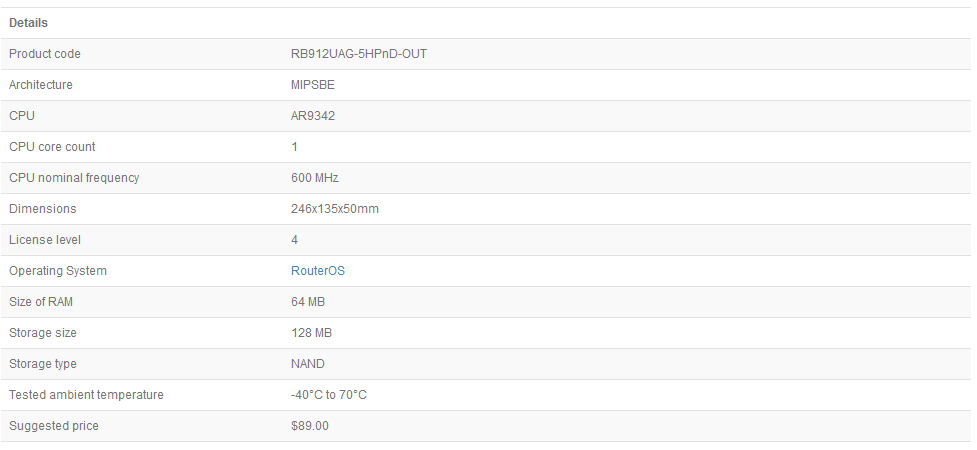Select the 64 MB RAM value
Screen dimensions: 977x450
307,302
